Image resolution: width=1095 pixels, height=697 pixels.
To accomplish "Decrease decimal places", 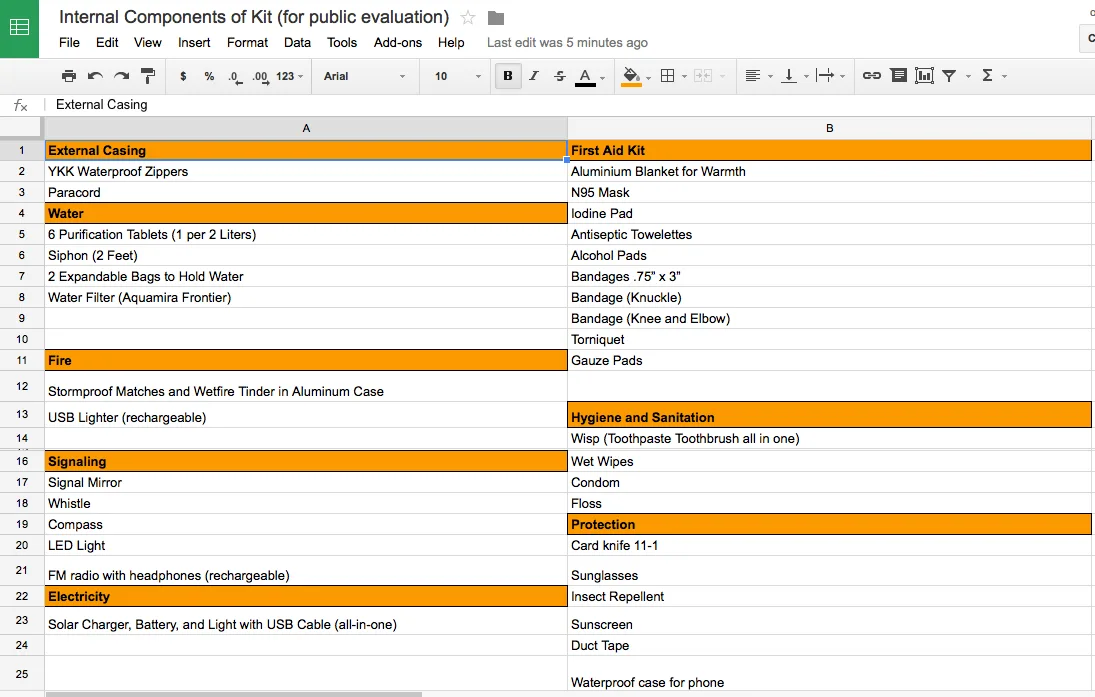I will [x=235, y=77].
